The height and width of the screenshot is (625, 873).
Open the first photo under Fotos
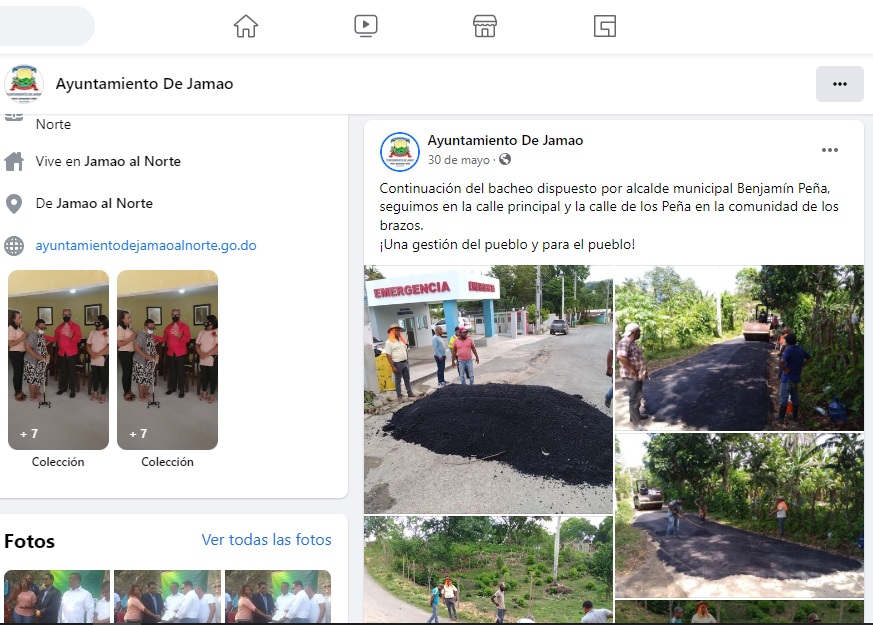point(57,596)
